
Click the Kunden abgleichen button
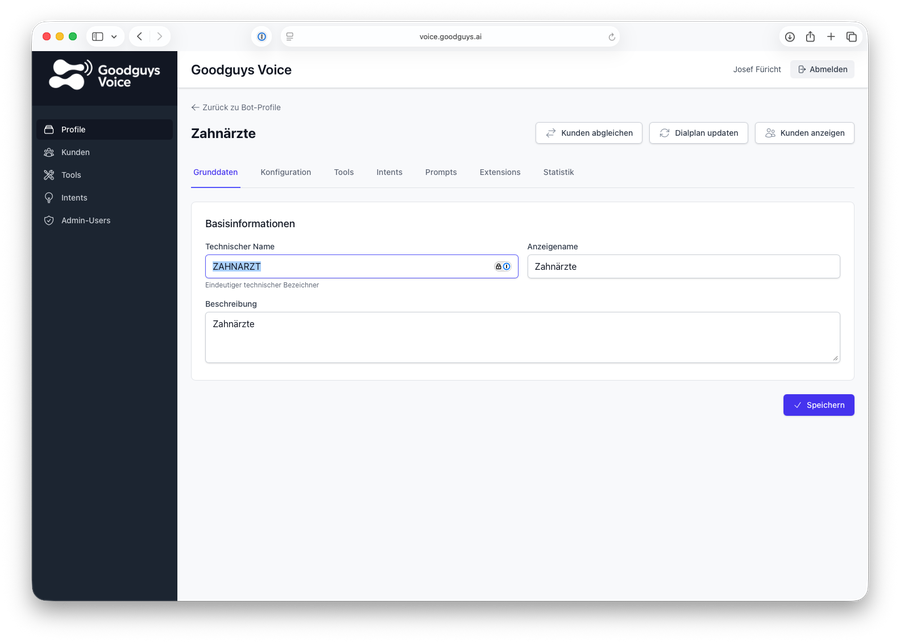pos(588,133)
